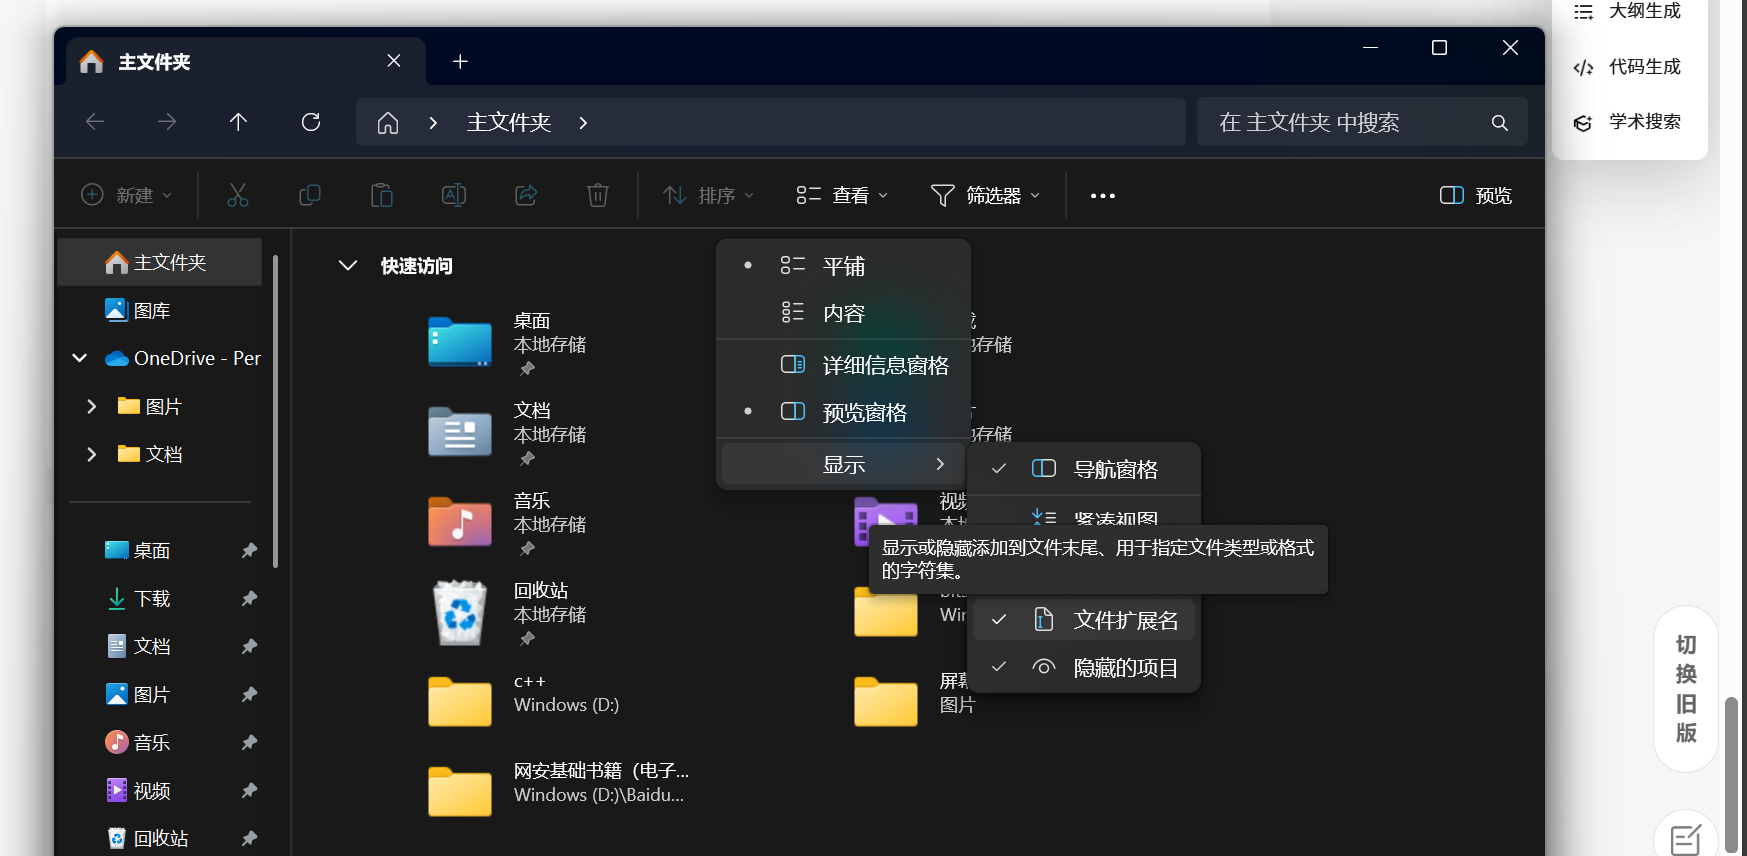This screenshot has height=856, width=1747.
Task: Unpin 桌面 from sidebar quick access
Action: [x=249, y=551]
